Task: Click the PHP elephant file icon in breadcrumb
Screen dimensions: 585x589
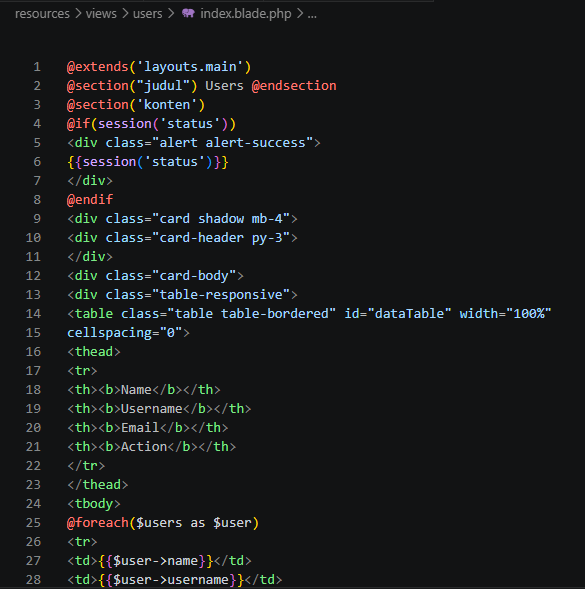Action: pyautogui.click(x=188, y=14)
